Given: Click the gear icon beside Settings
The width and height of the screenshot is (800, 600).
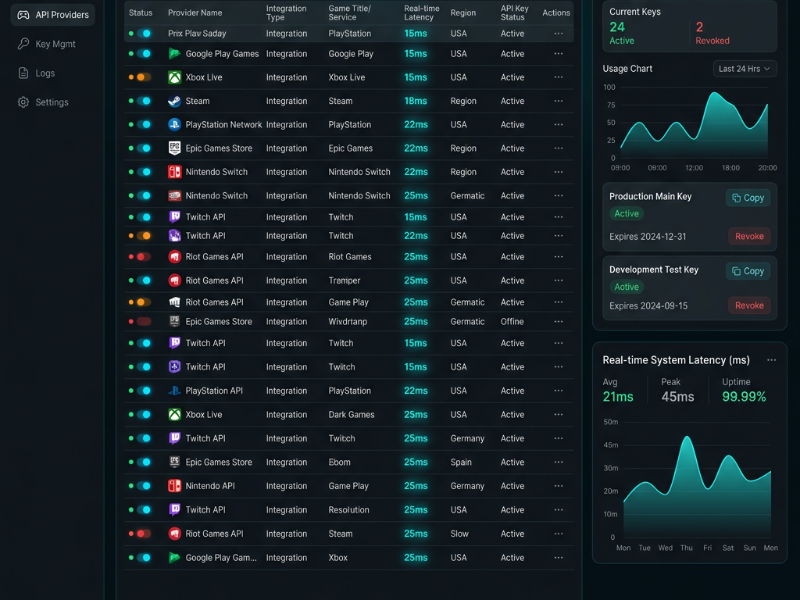Looking at the screenshot, I should click(23, 102).
